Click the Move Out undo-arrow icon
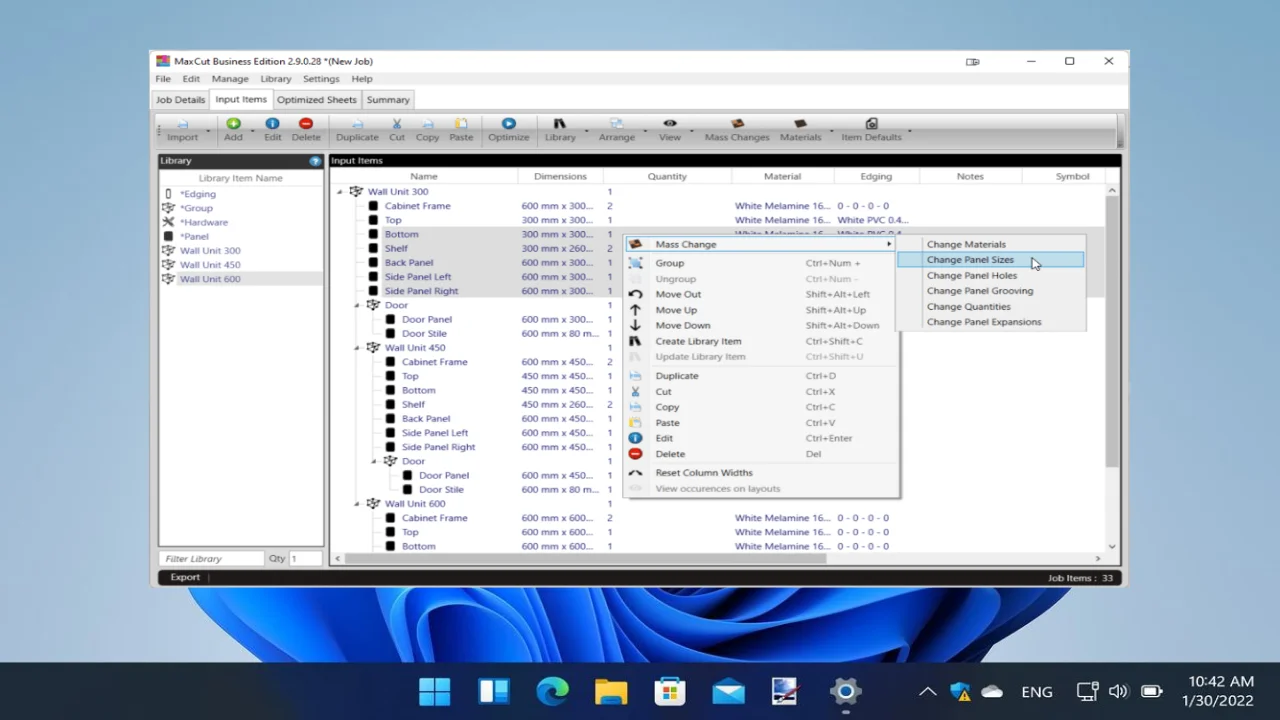 coord(635,294)
